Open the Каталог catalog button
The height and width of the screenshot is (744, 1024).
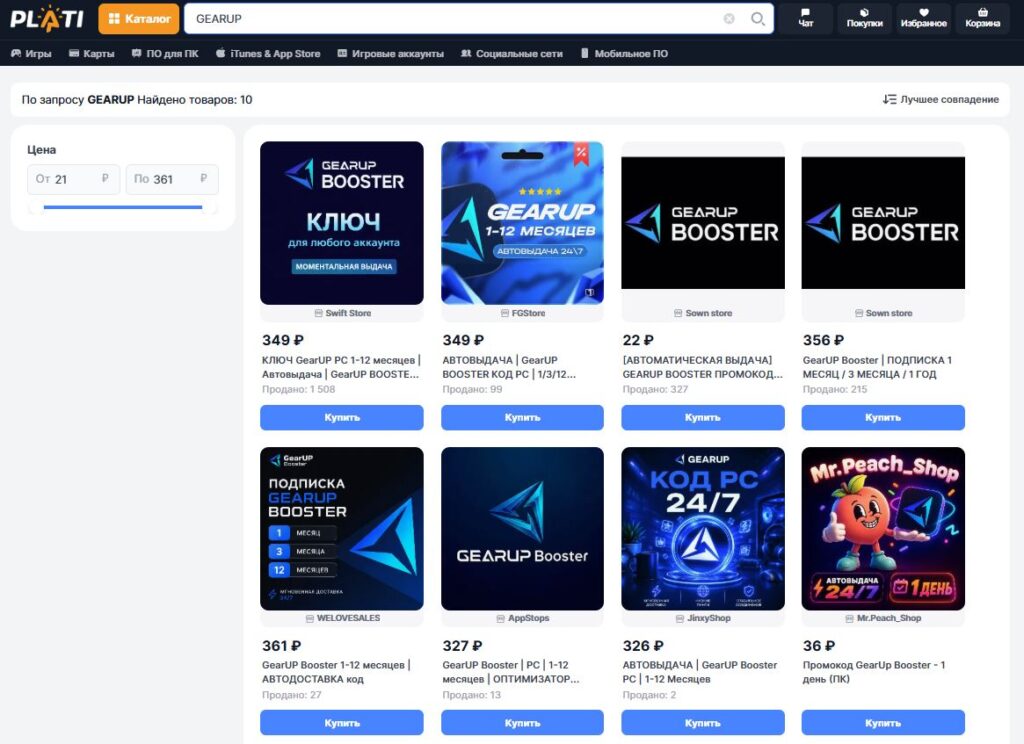138,19
